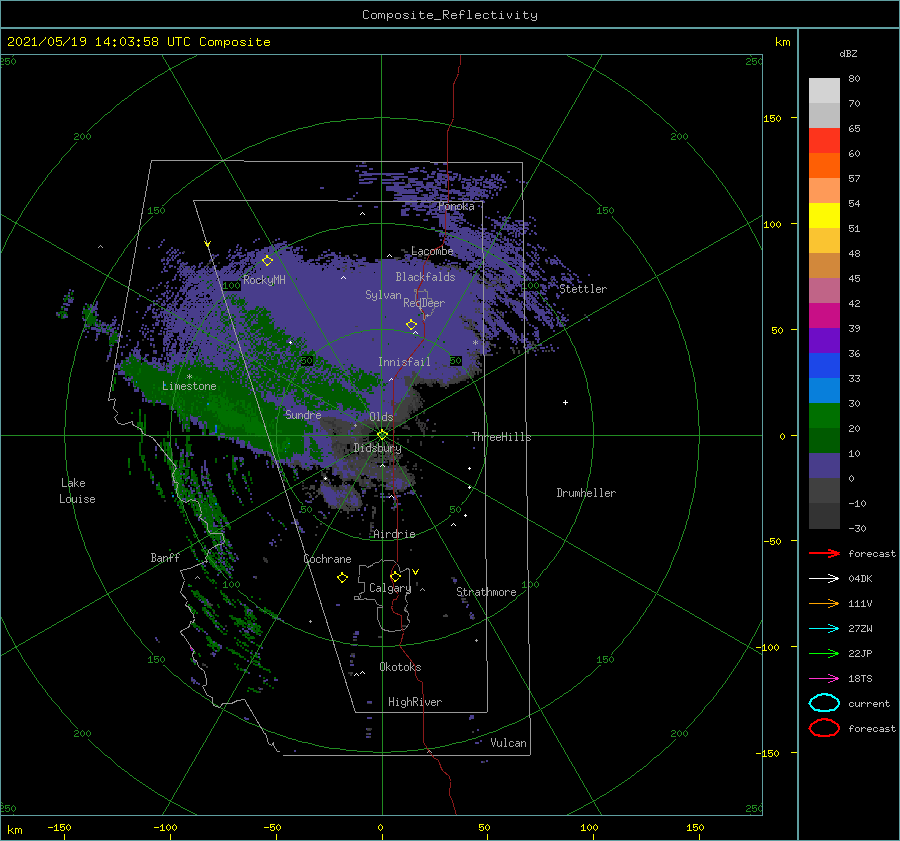Click purple swatch between 10 and 0 dBZ
This screenshot has width=900, height=841.
[x=824, y=465]
